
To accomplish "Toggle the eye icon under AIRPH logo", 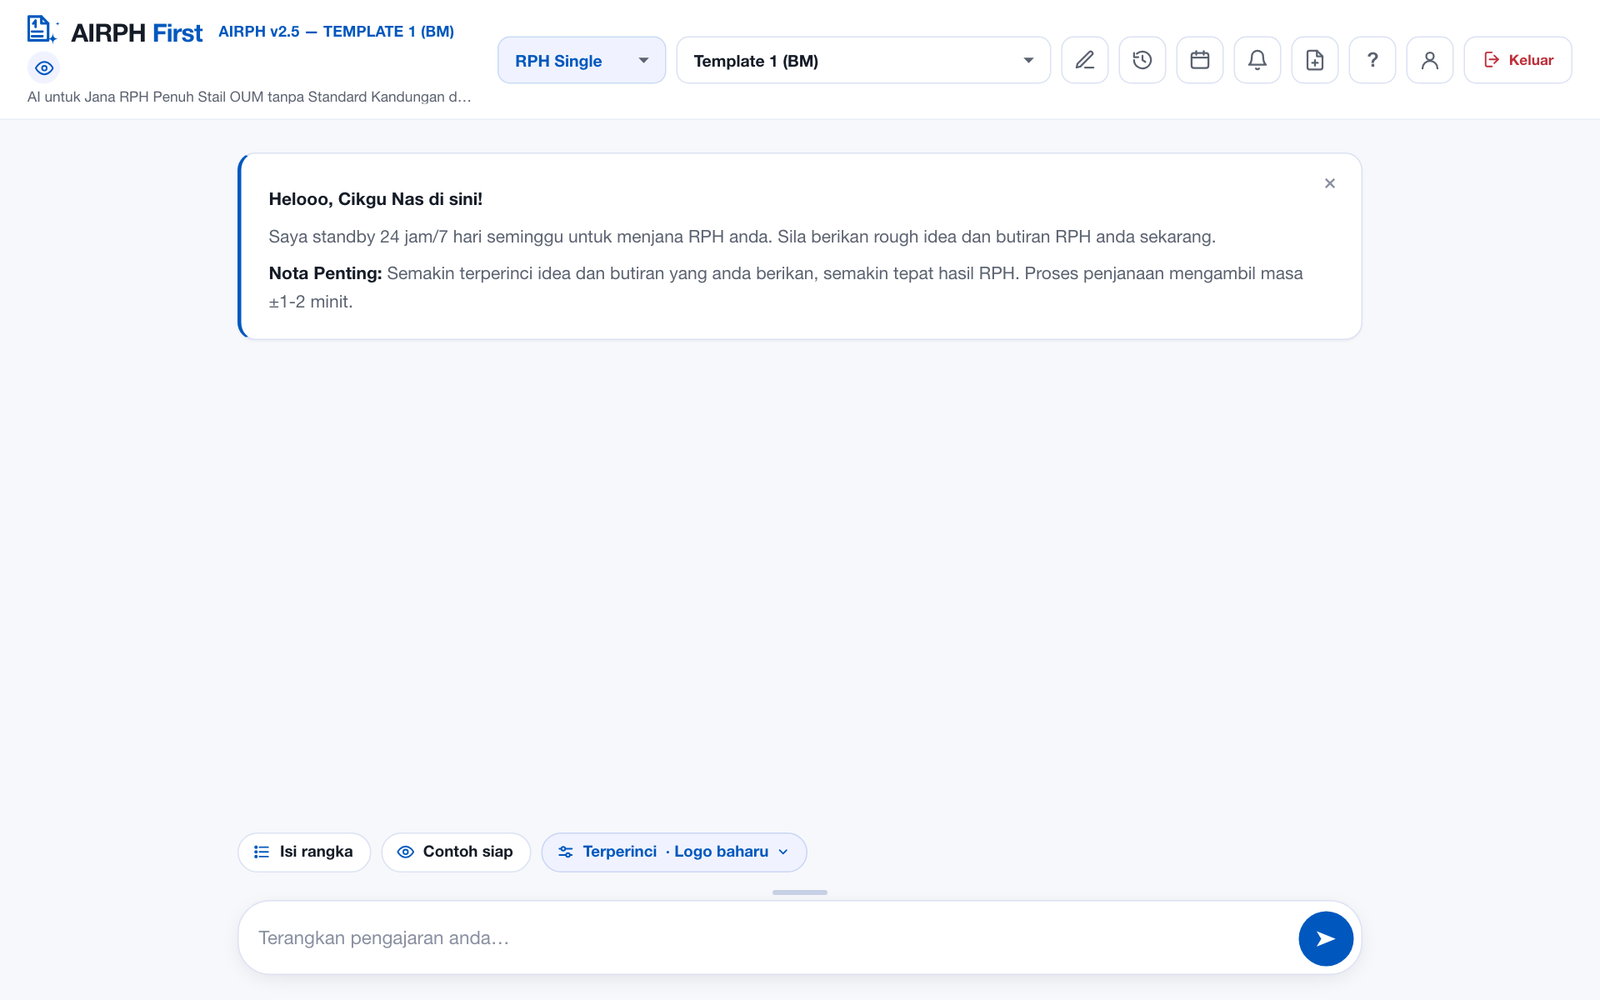I will [44, 68].
